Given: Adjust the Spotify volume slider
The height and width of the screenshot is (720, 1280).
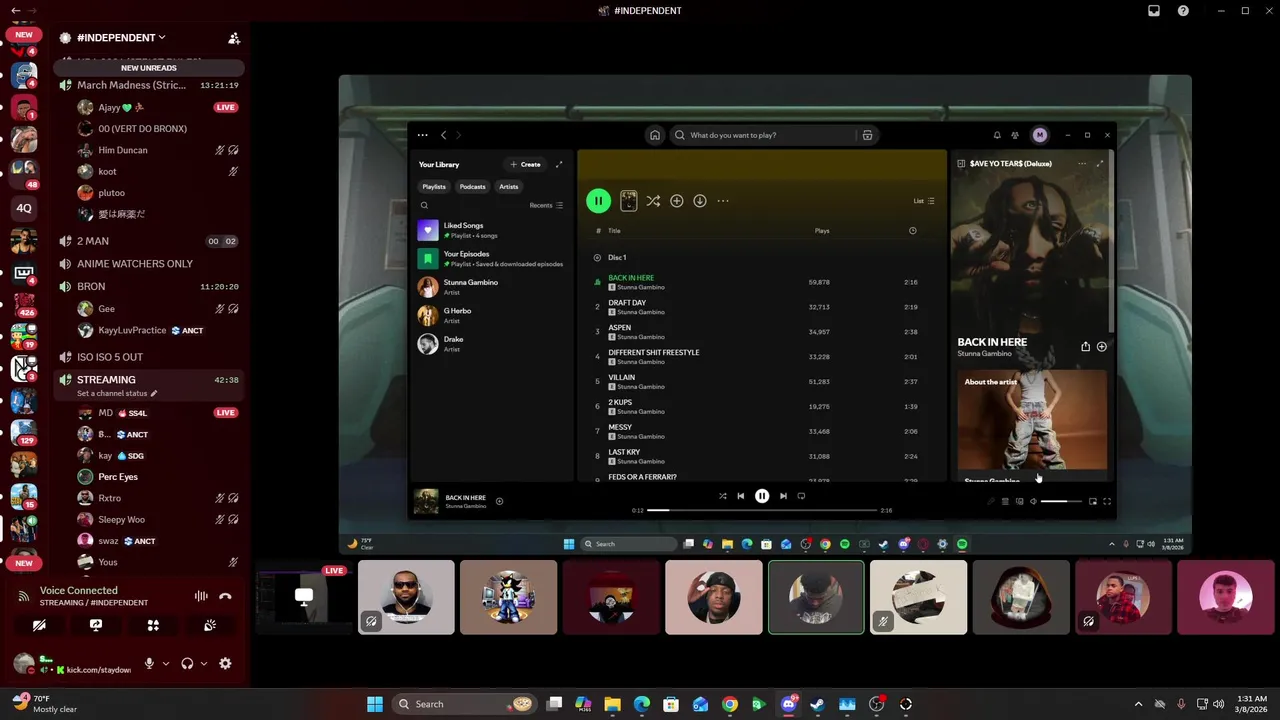Looking at the screenshot, I should click(x=1060, y=501).
